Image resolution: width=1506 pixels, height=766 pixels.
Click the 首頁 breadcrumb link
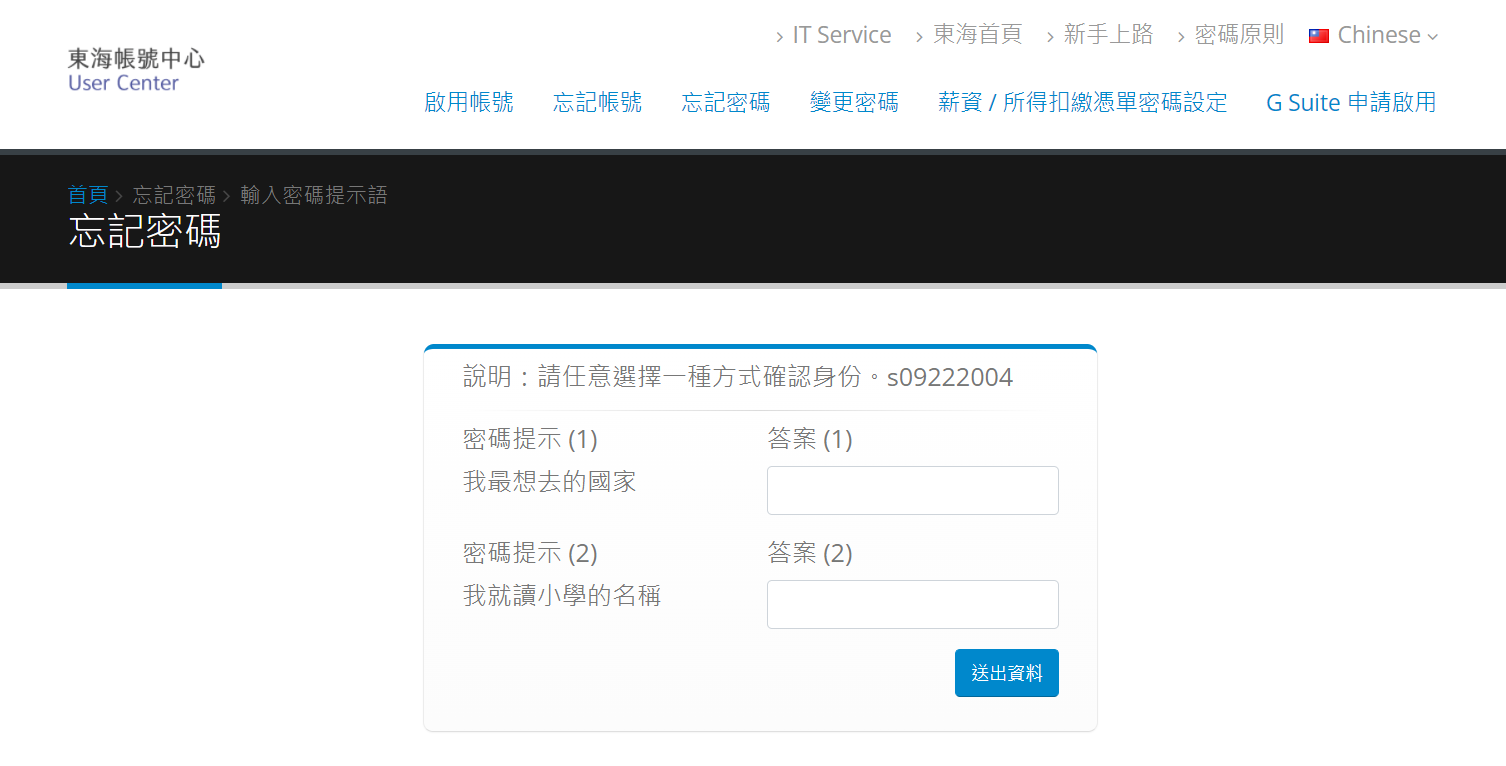(87, 195)
